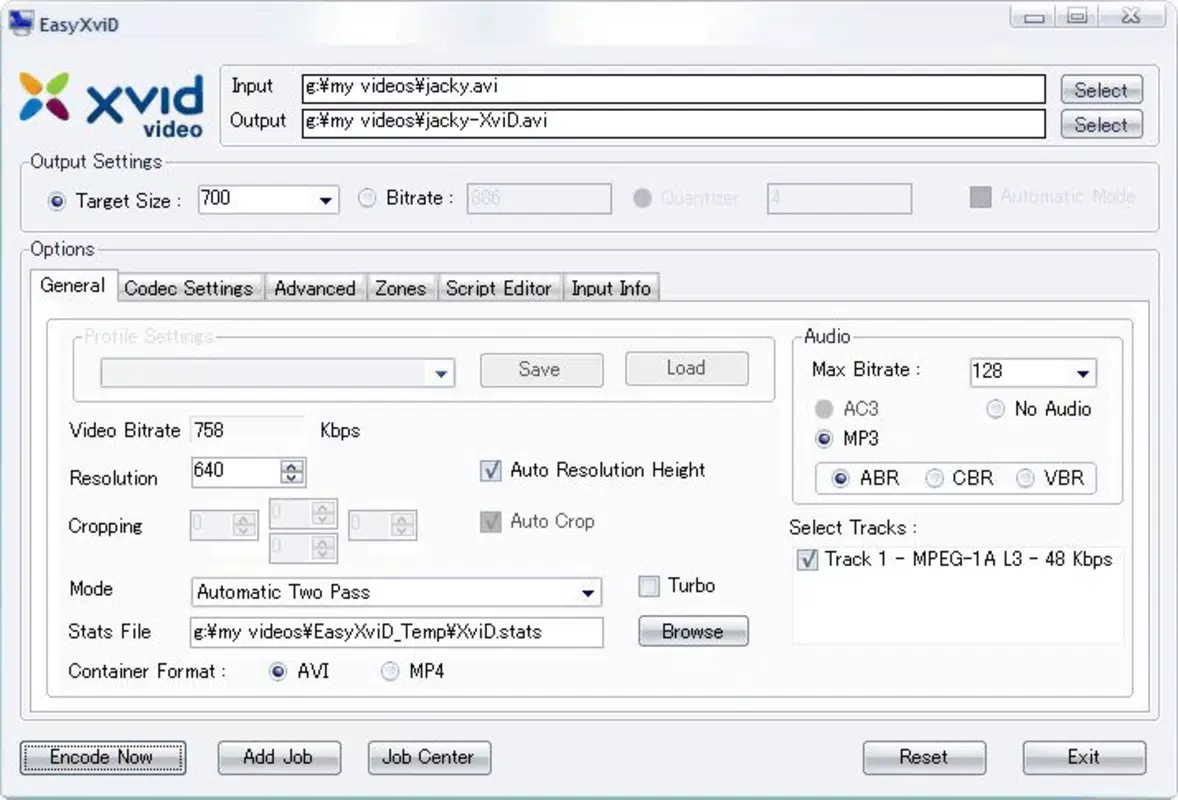Click the Stats File path field
Screen dimensions: 1178x800
pos(397,632)
